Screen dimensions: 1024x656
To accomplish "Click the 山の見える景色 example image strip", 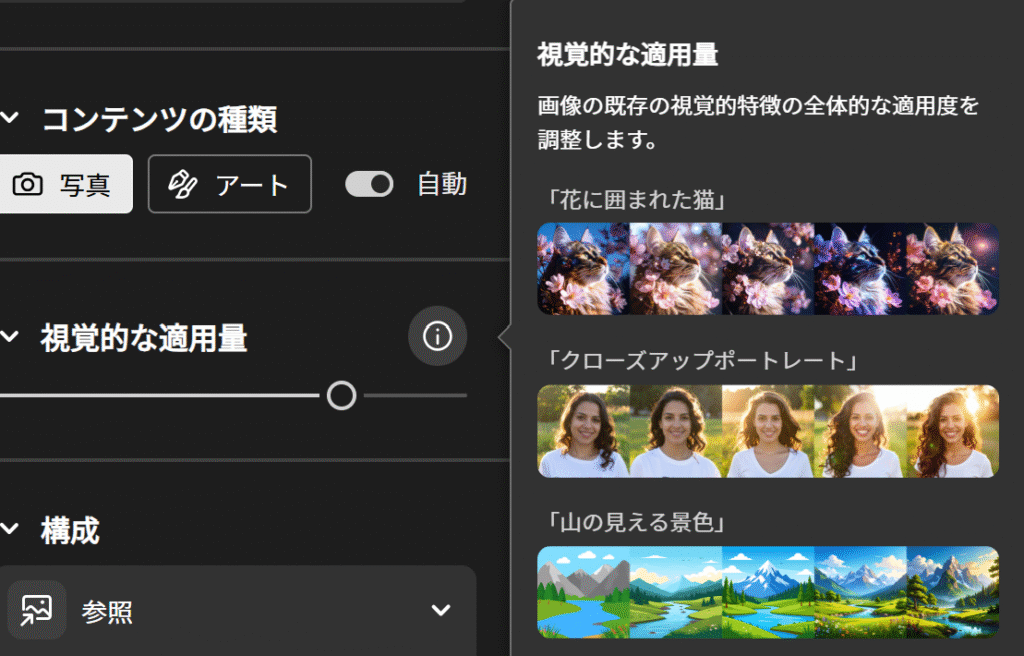I will click(768, 592).
